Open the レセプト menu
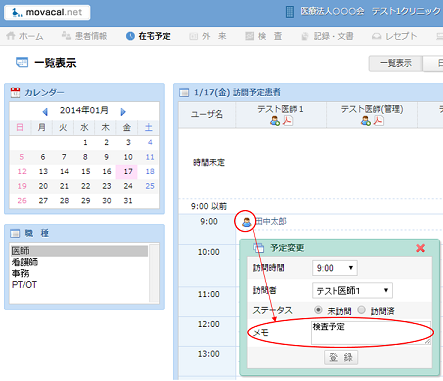The image size is (443, 381). (395, 36)
